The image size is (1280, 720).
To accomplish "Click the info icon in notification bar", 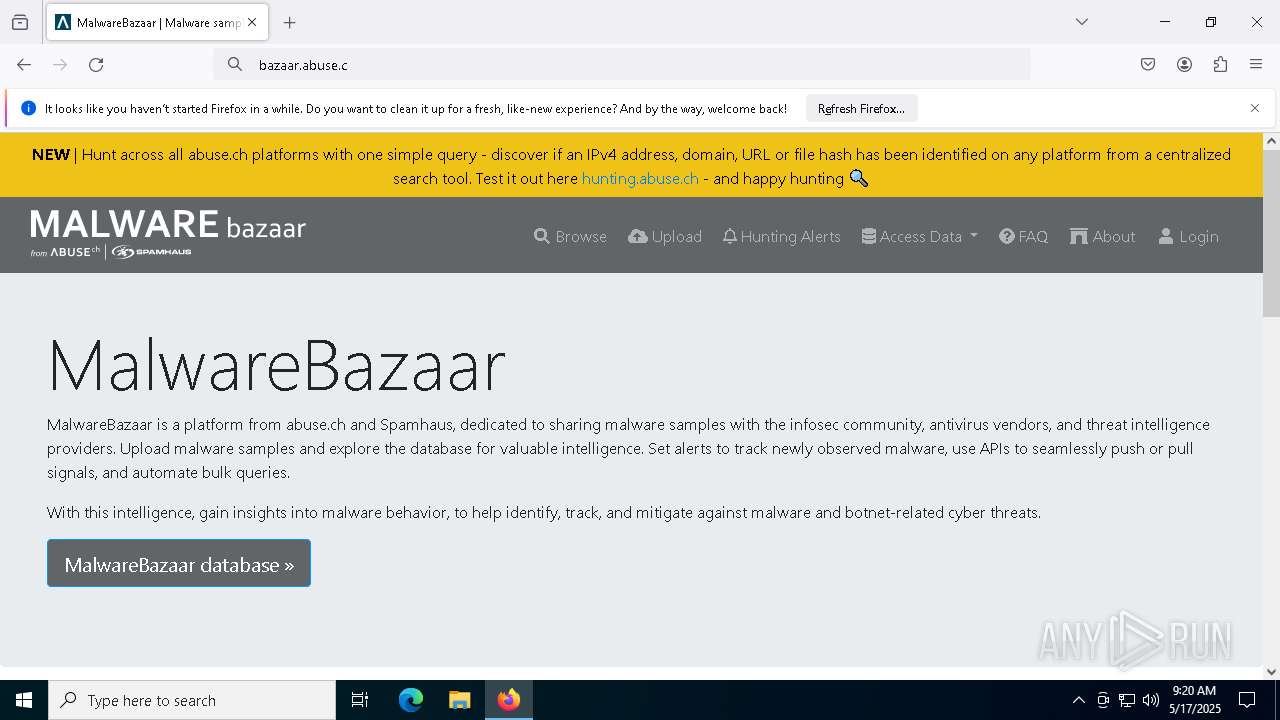I will pos(28,108).
